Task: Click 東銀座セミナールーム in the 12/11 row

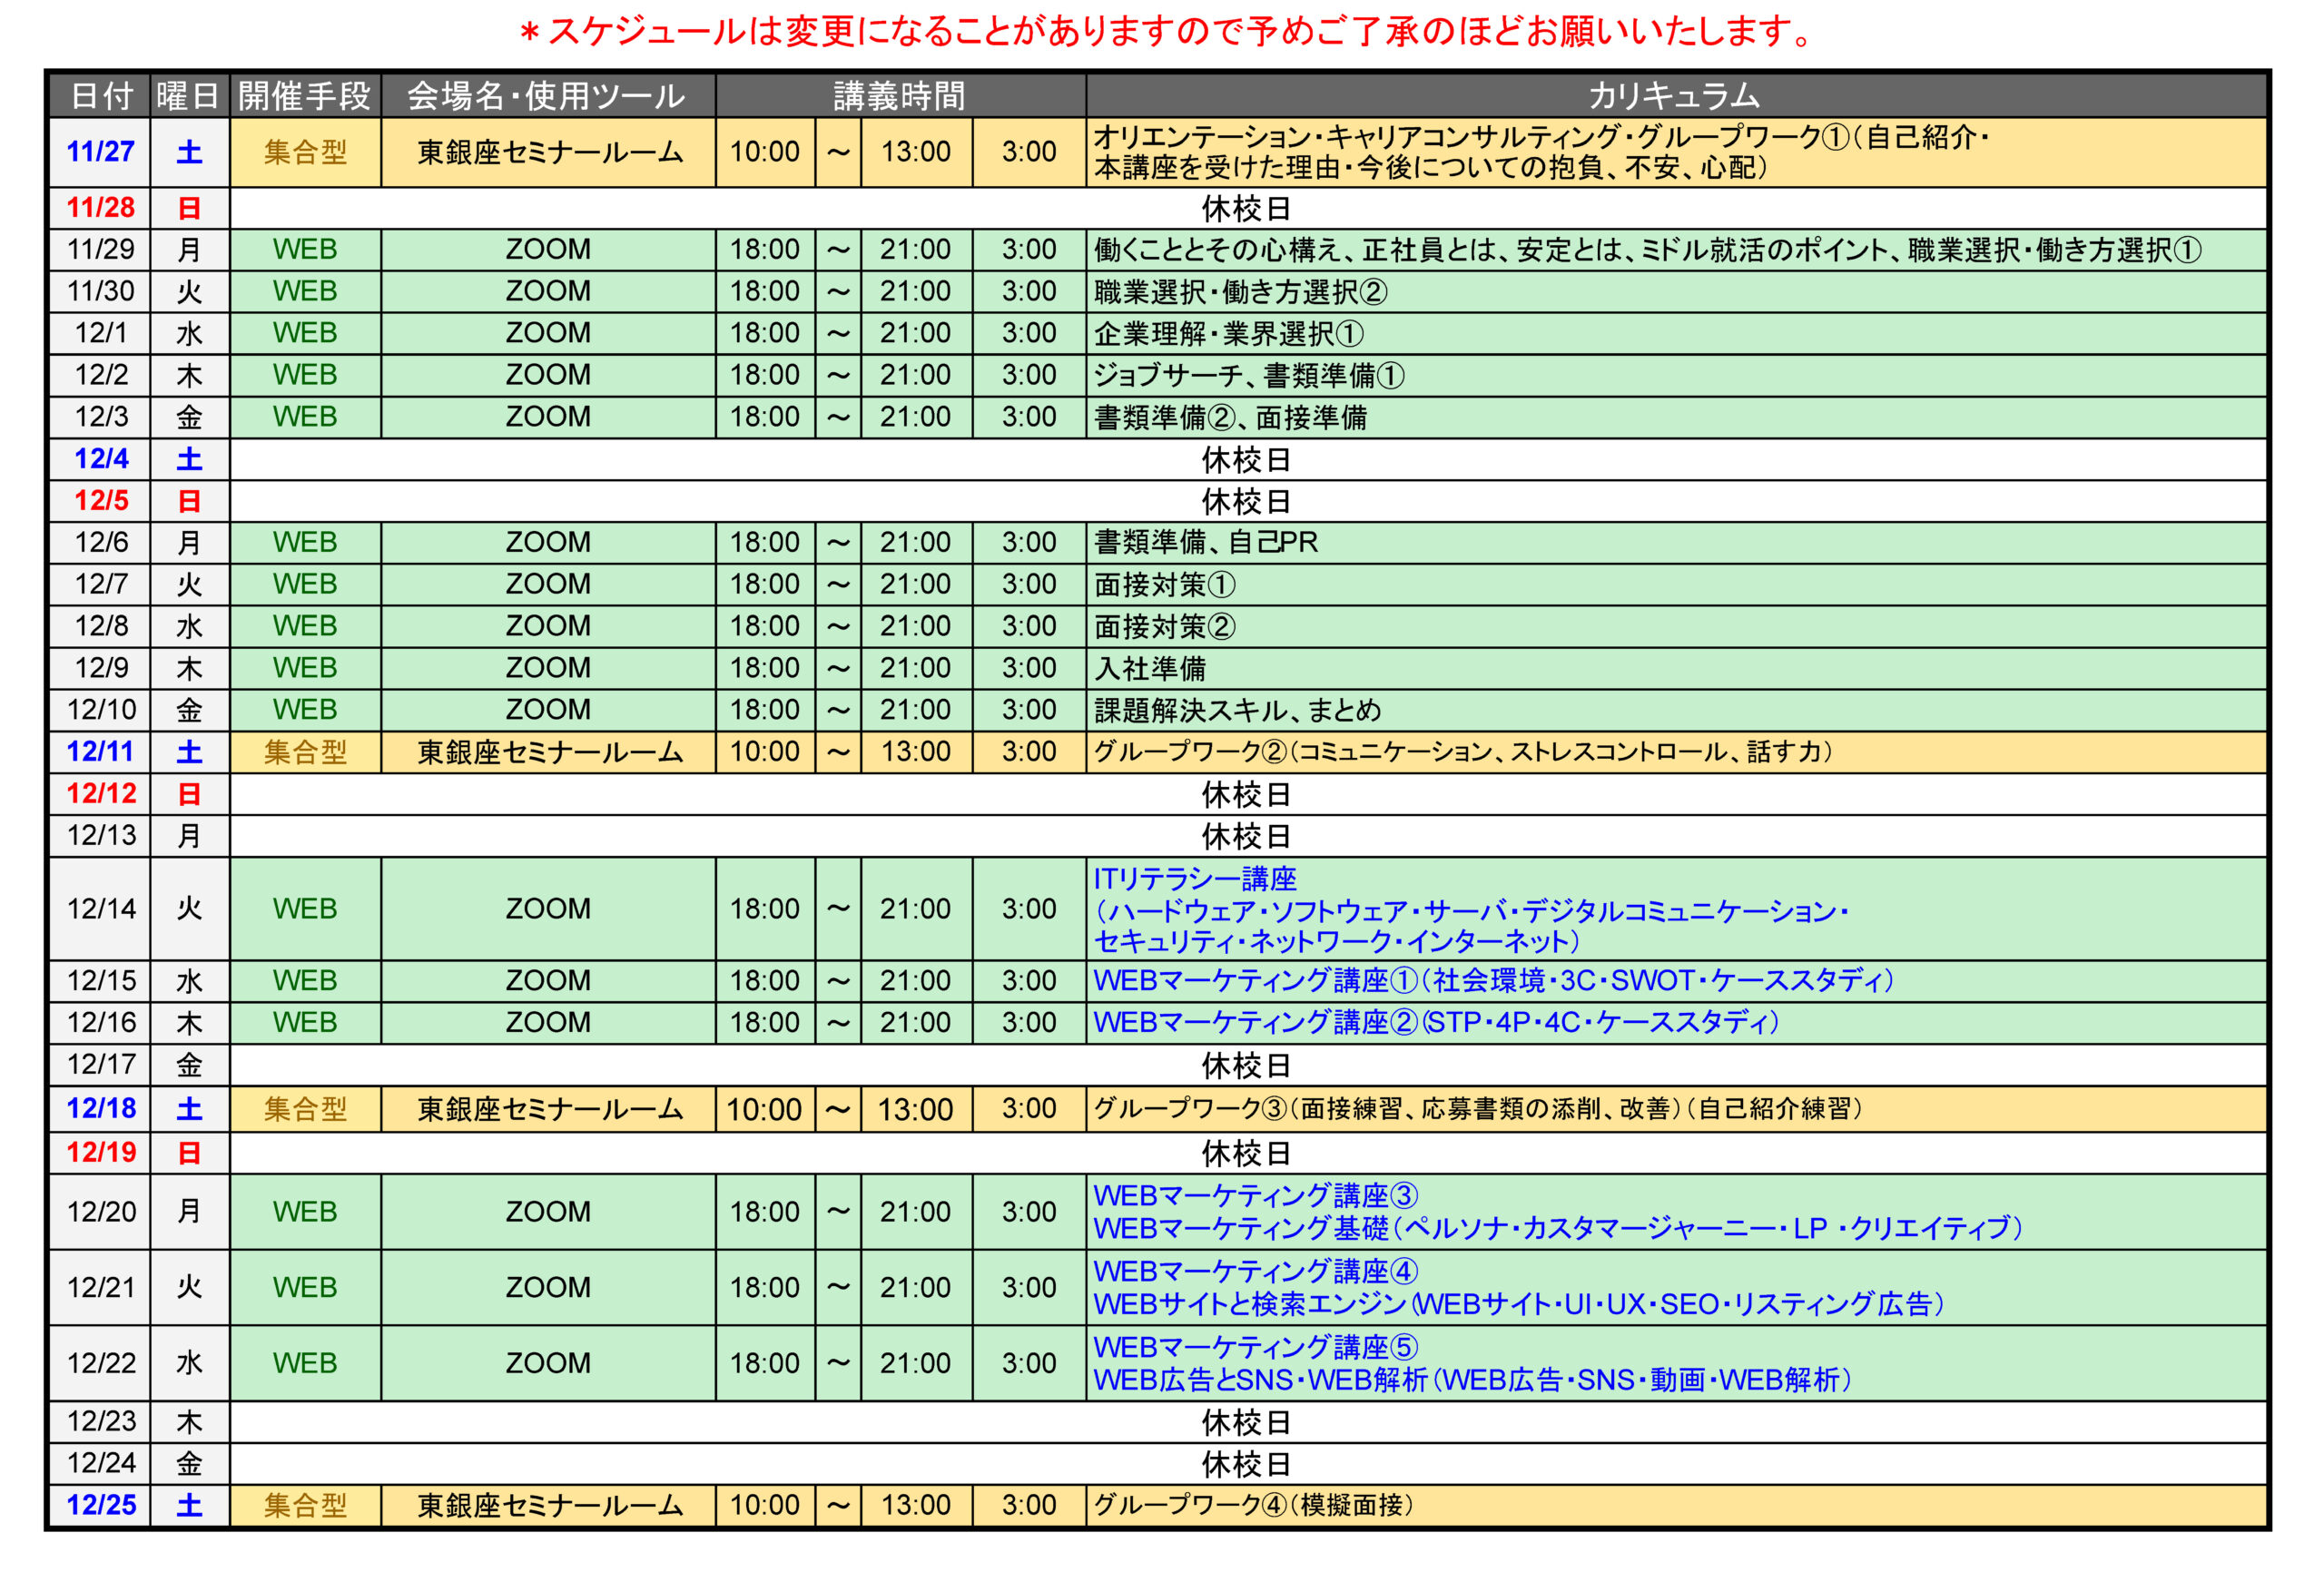Action: [x=549, y=752]
